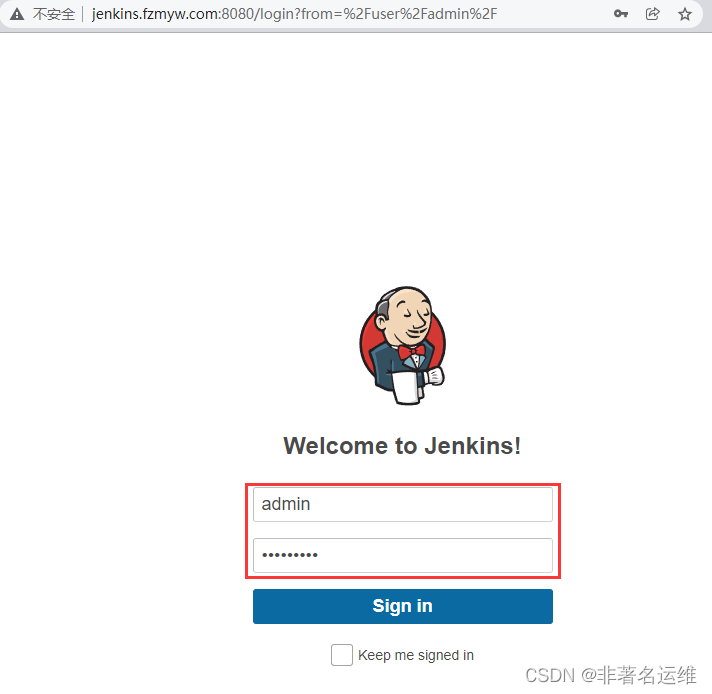This screenshot has height=694, width=712.
Task: Click the Jenkins butler logo
Action: [x=402, y=346]
